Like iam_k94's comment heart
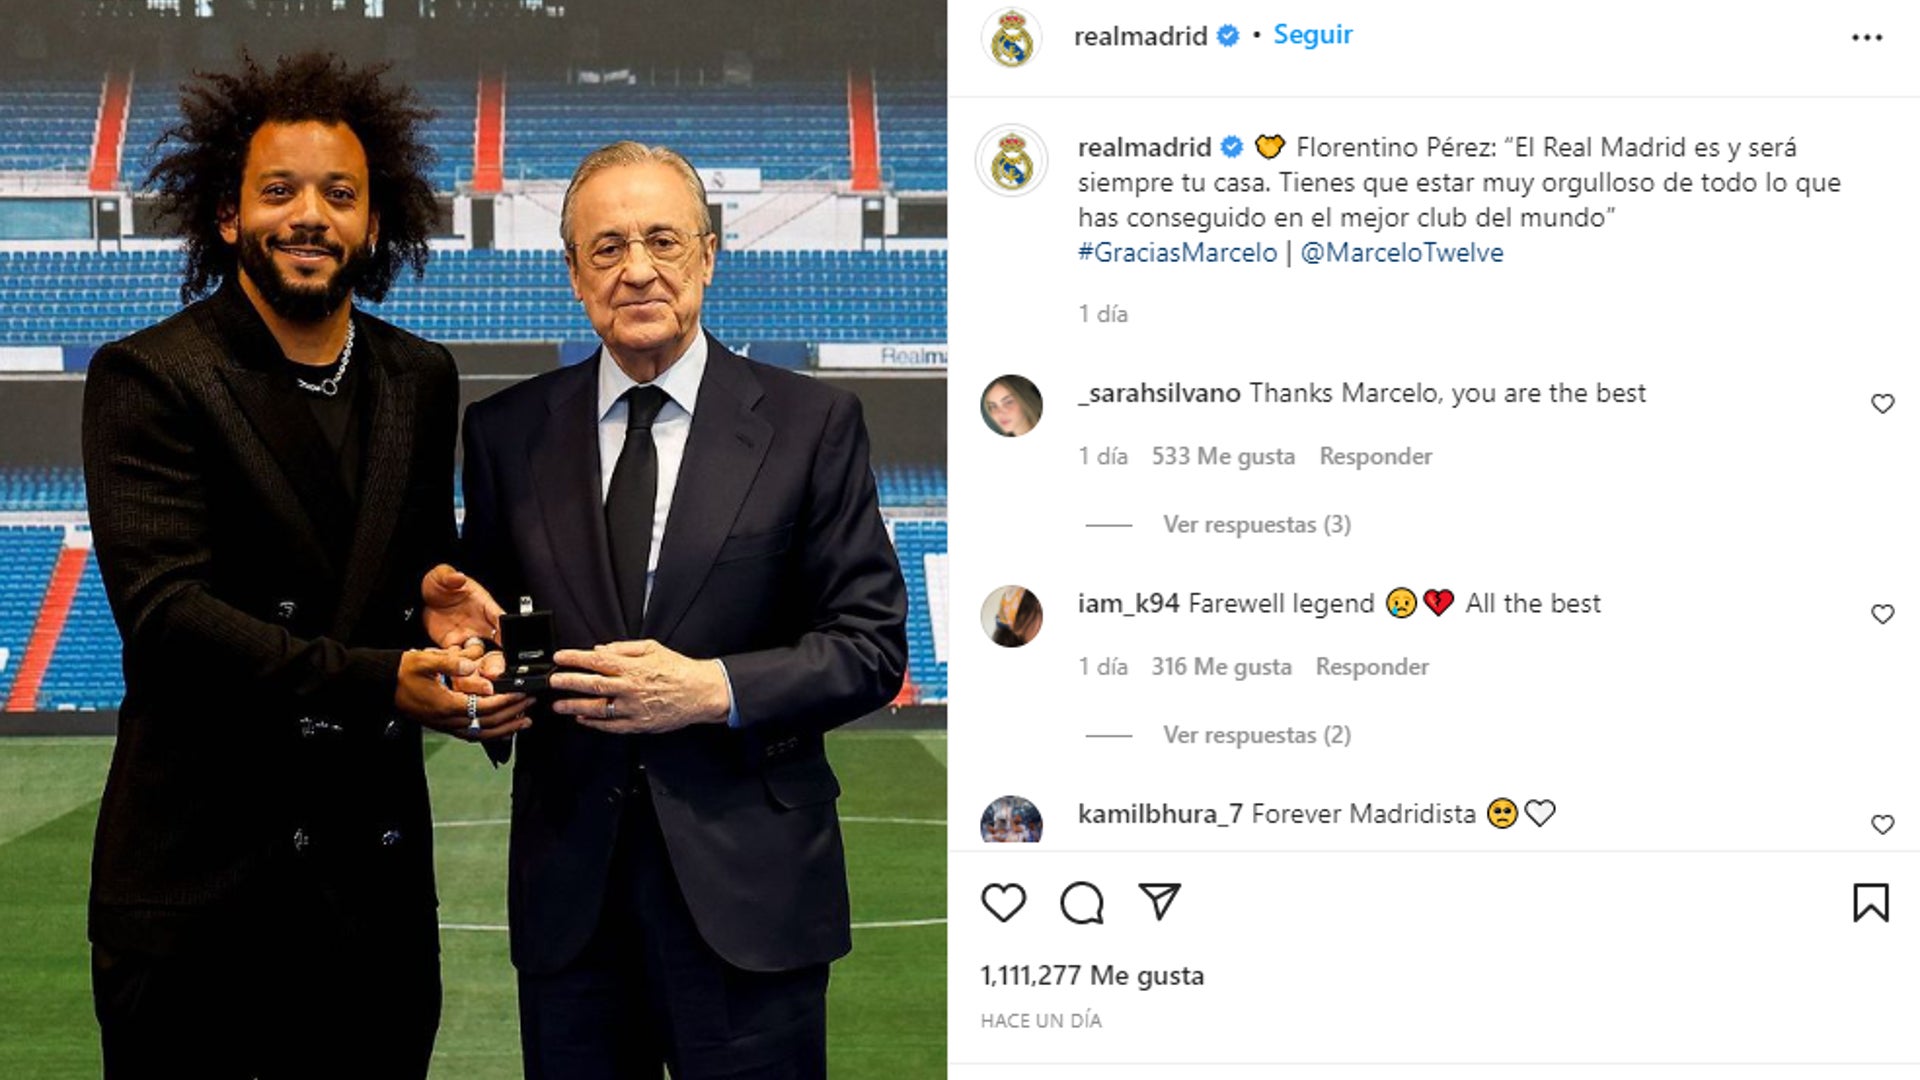The width and height of the screenshot is (1920, 1080). (1882, 614)
